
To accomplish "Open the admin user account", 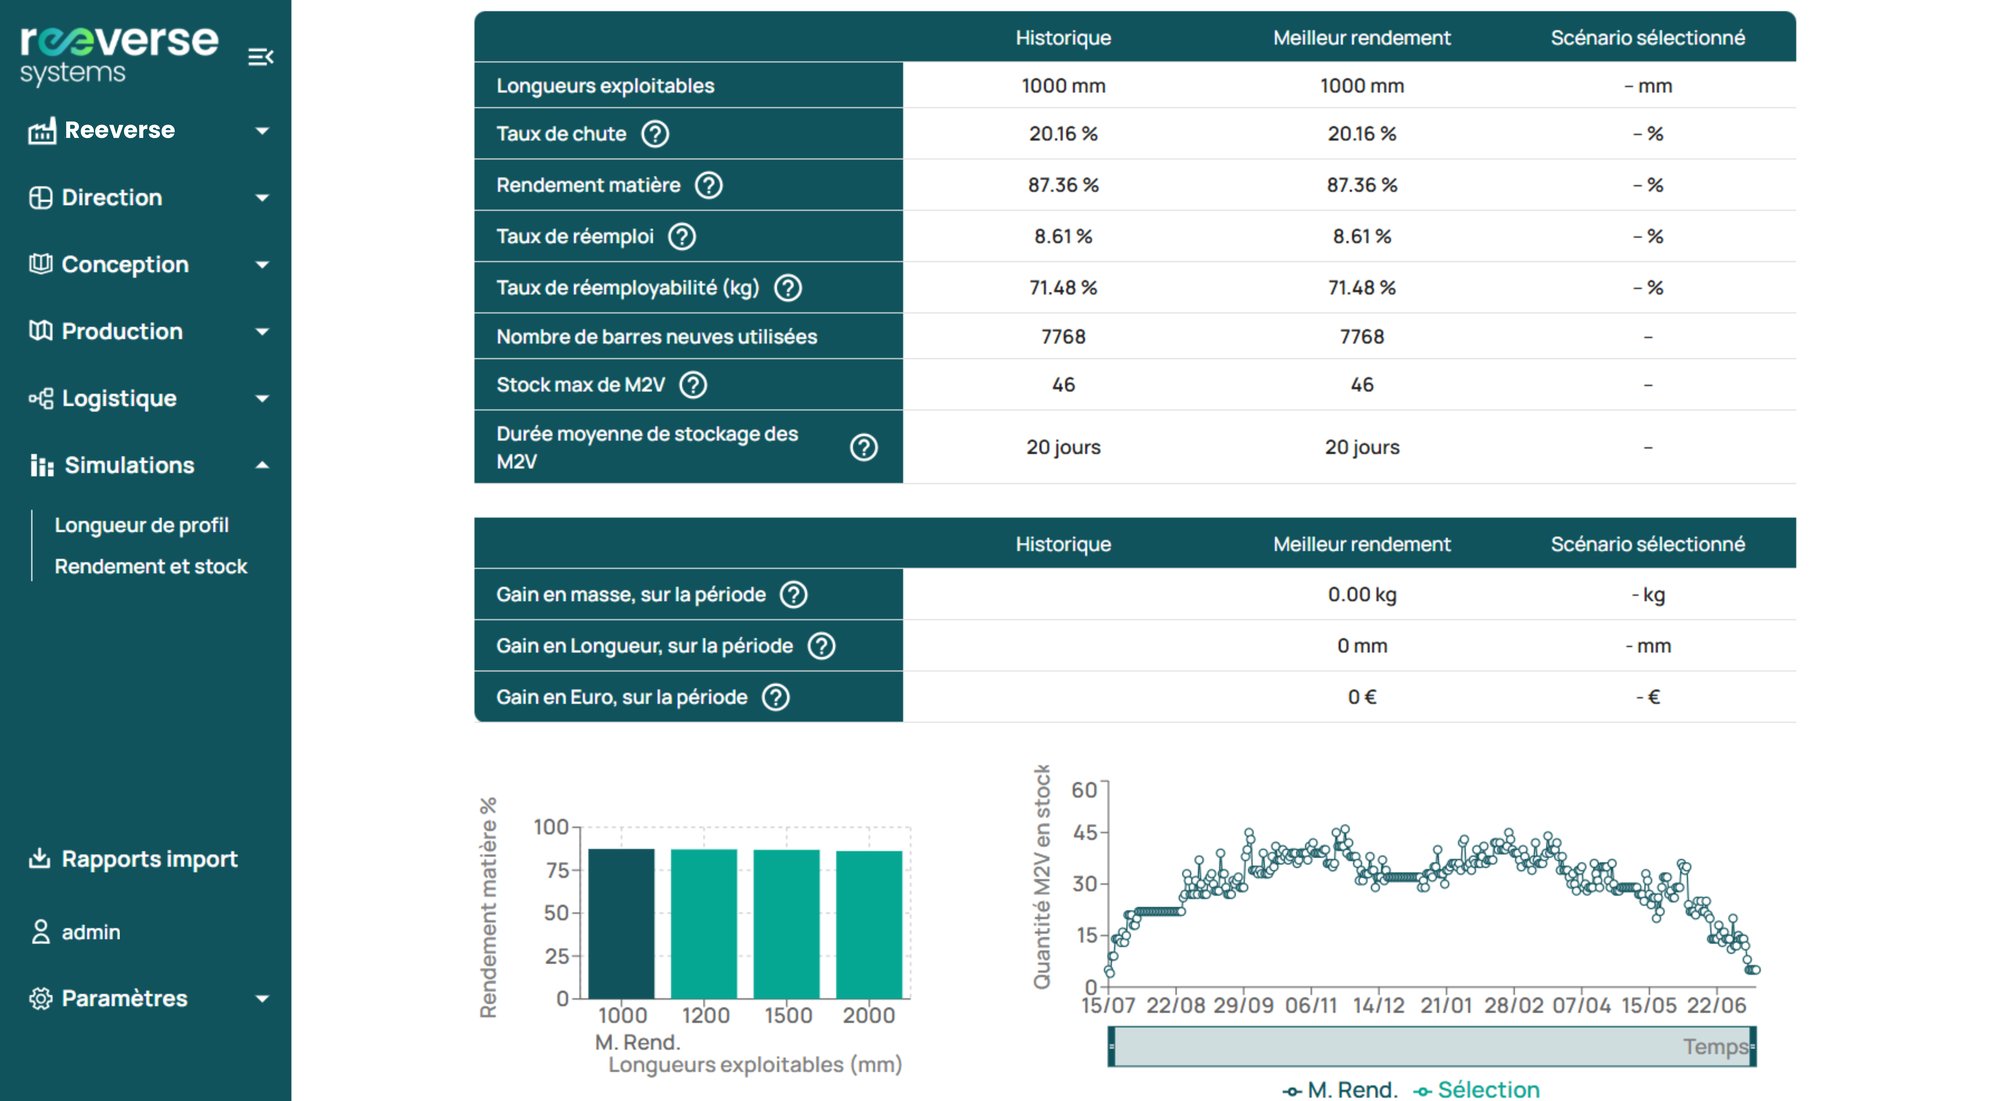I will click(x=90, y=932).
